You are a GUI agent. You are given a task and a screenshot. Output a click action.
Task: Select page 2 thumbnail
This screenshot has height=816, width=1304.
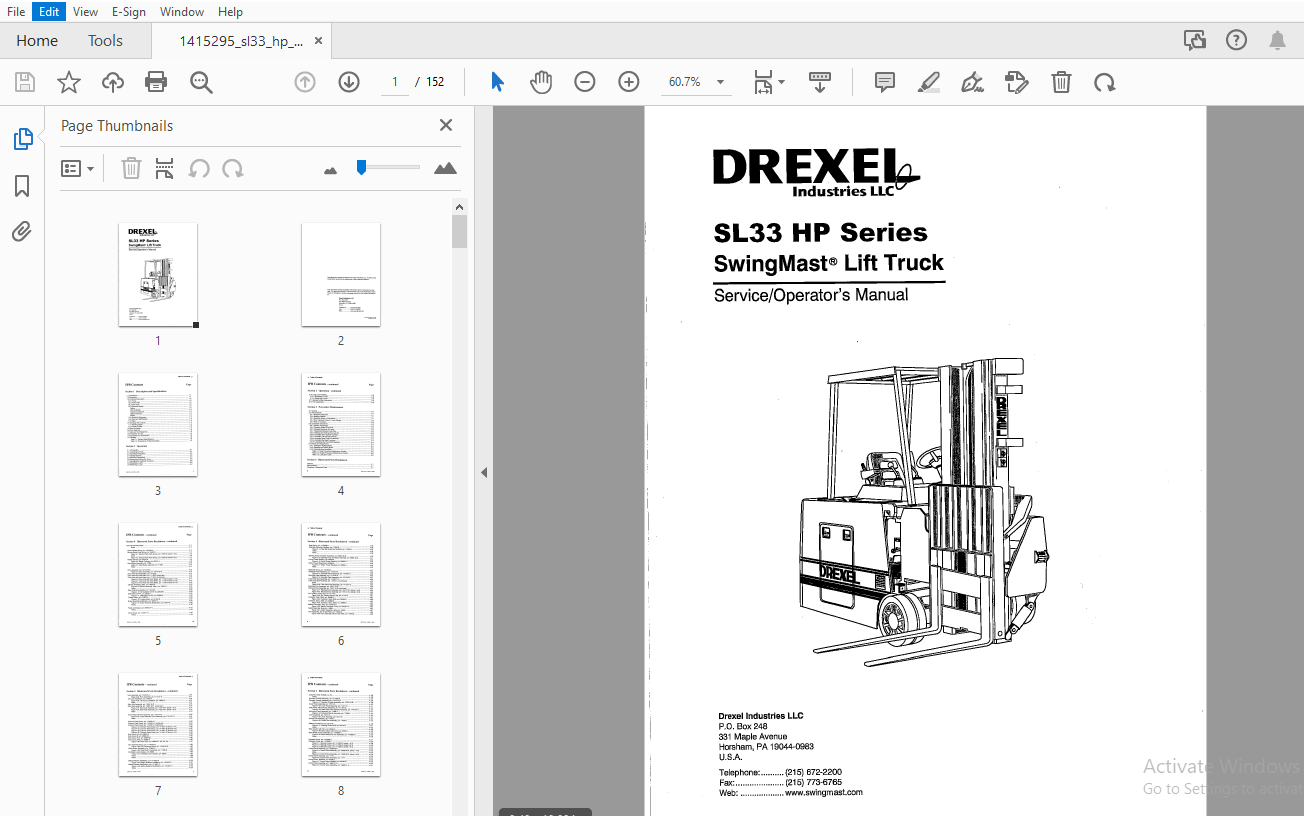click(341, 274)
